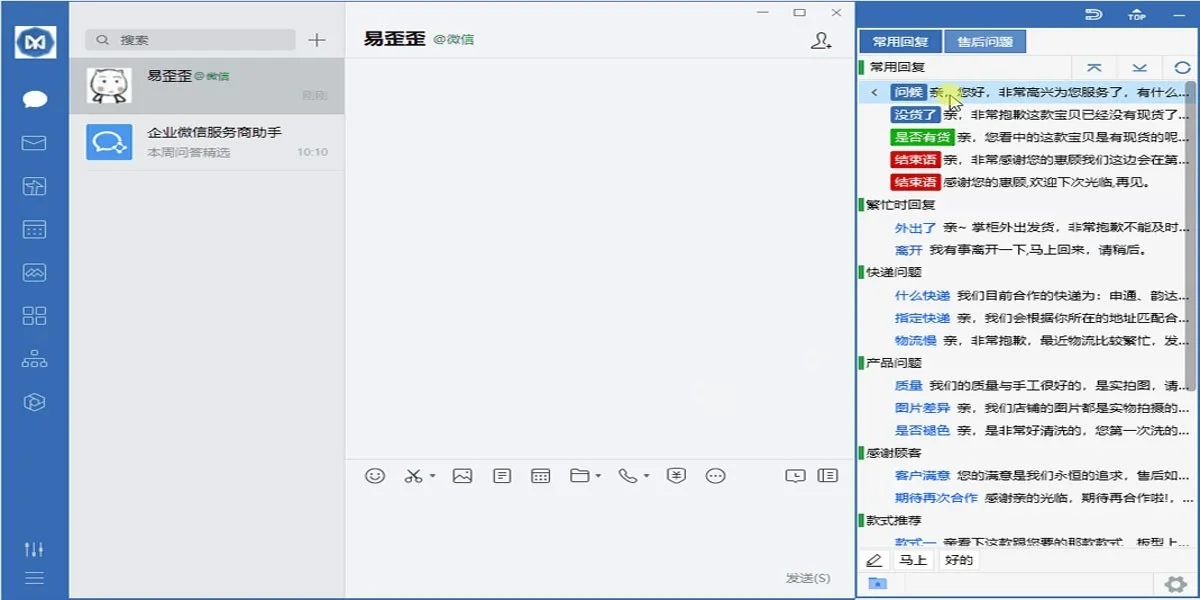The height and width of the screenshot is (600, 1200).
Task: Expand the screenshot scissors dropdown arrow
Action: [x=433, y=477]
